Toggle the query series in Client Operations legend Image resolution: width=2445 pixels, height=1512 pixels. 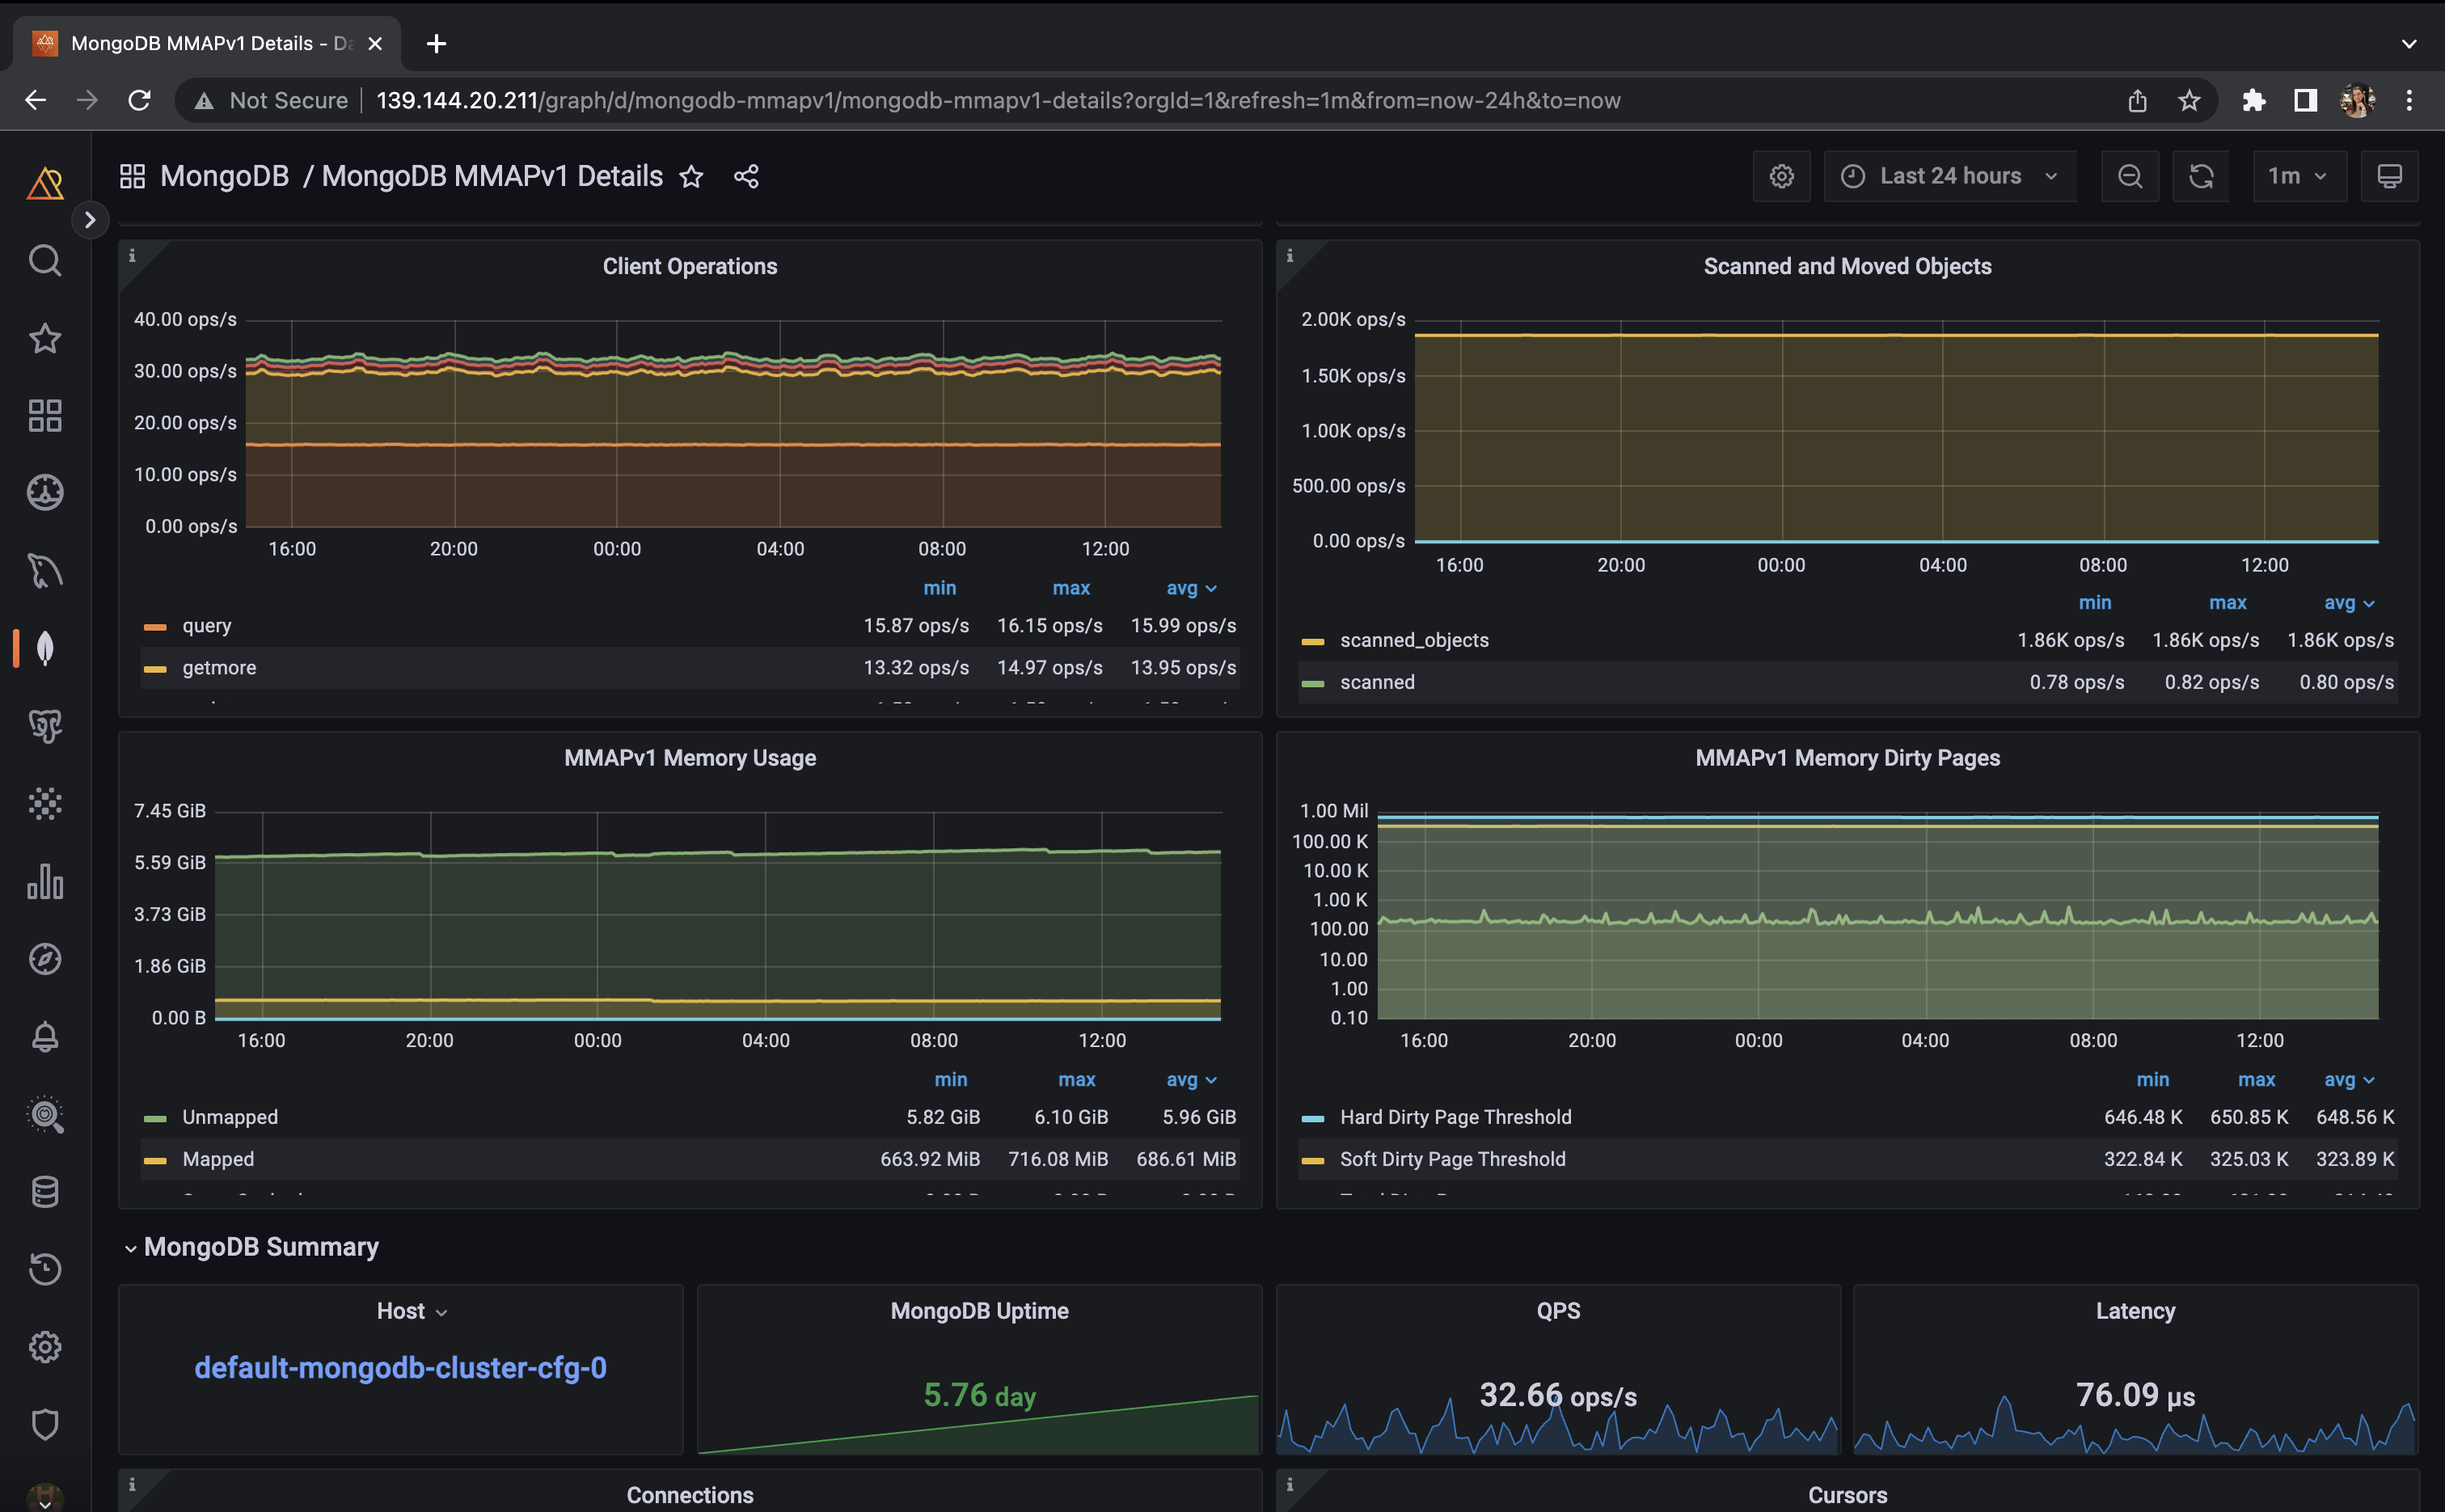point(207,626)
